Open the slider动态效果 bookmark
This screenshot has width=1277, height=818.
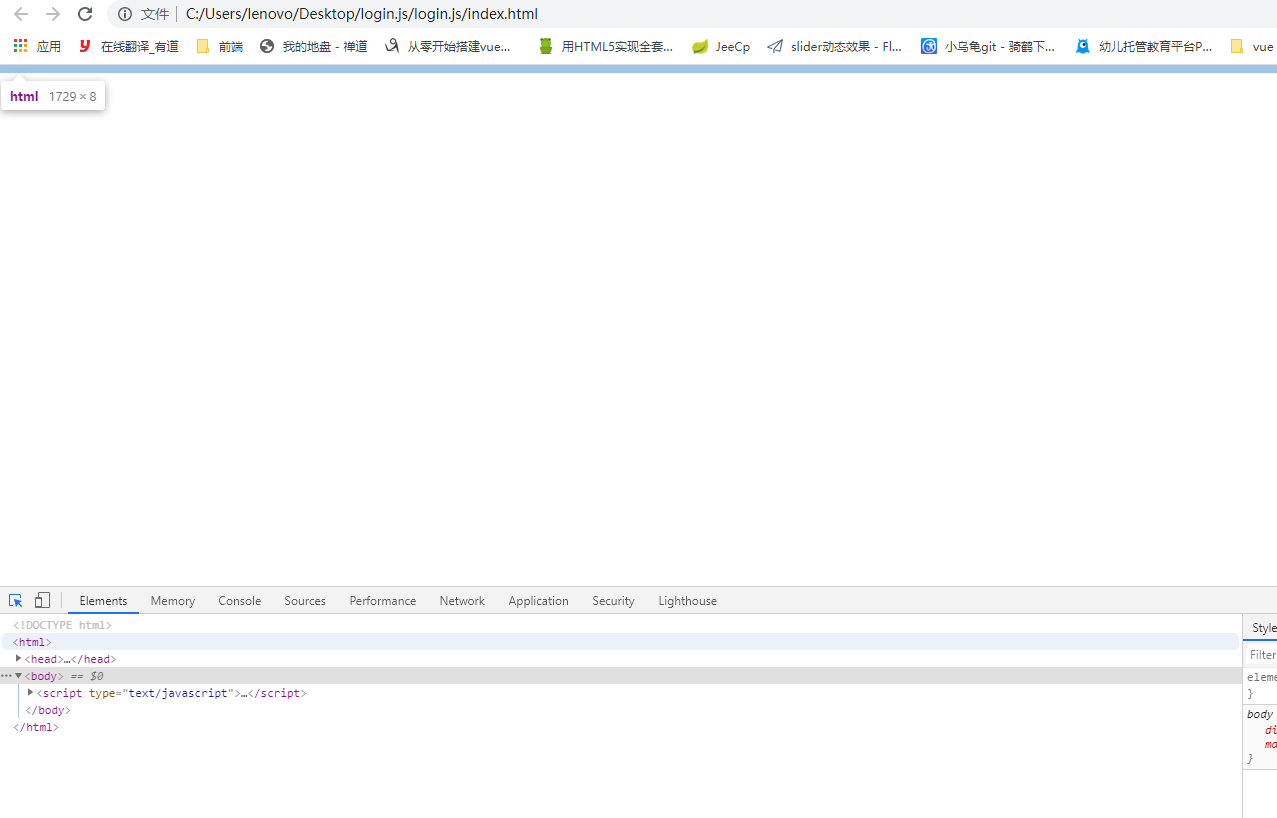pyautogui.click(x=835, y=46)
